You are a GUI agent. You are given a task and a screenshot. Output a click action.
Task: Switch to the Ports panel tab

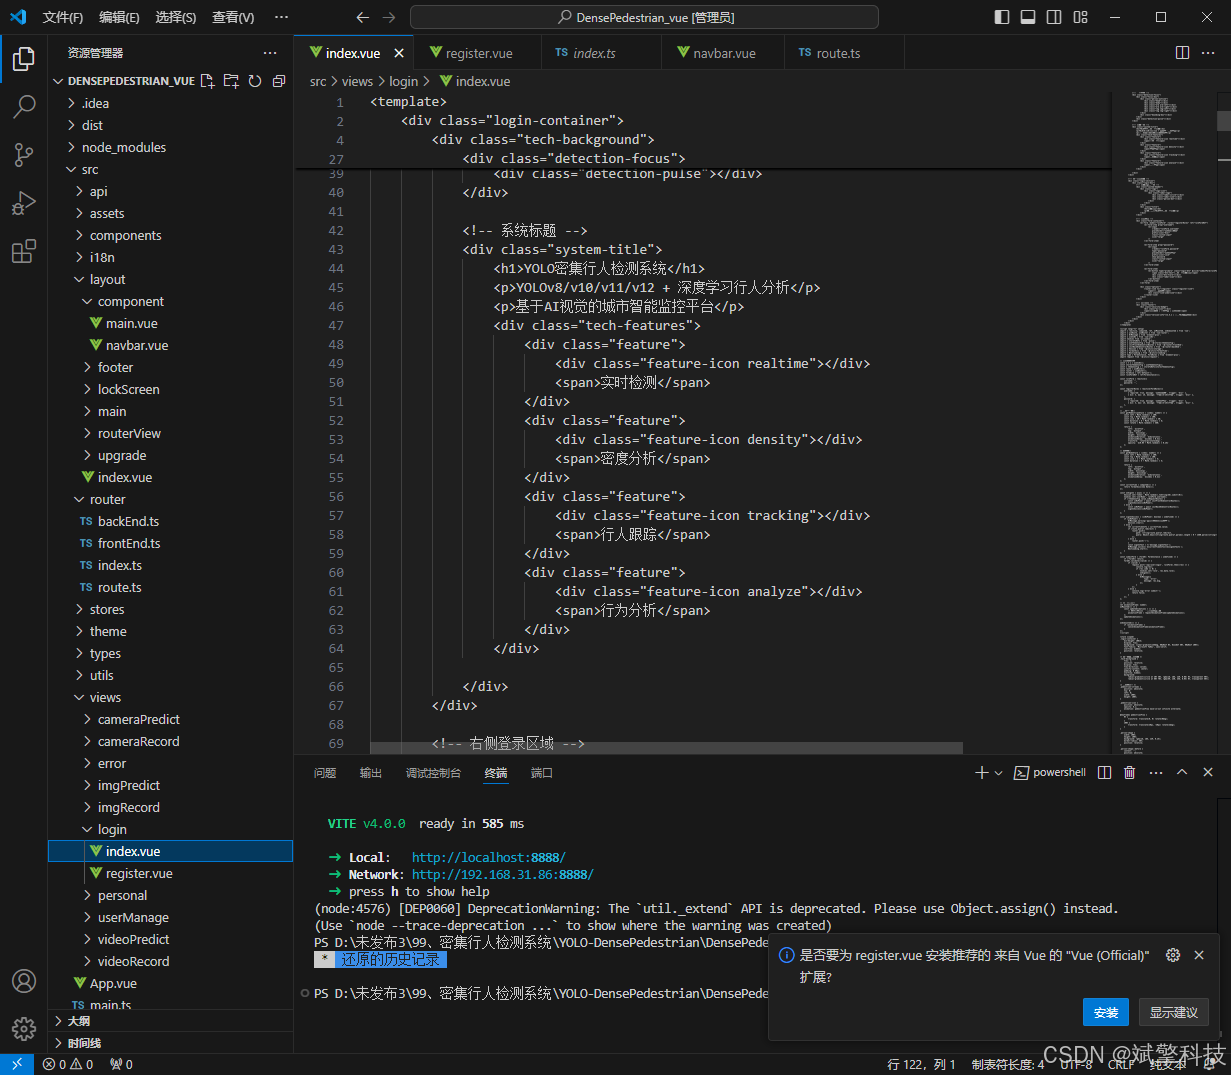tap(542, 773)
